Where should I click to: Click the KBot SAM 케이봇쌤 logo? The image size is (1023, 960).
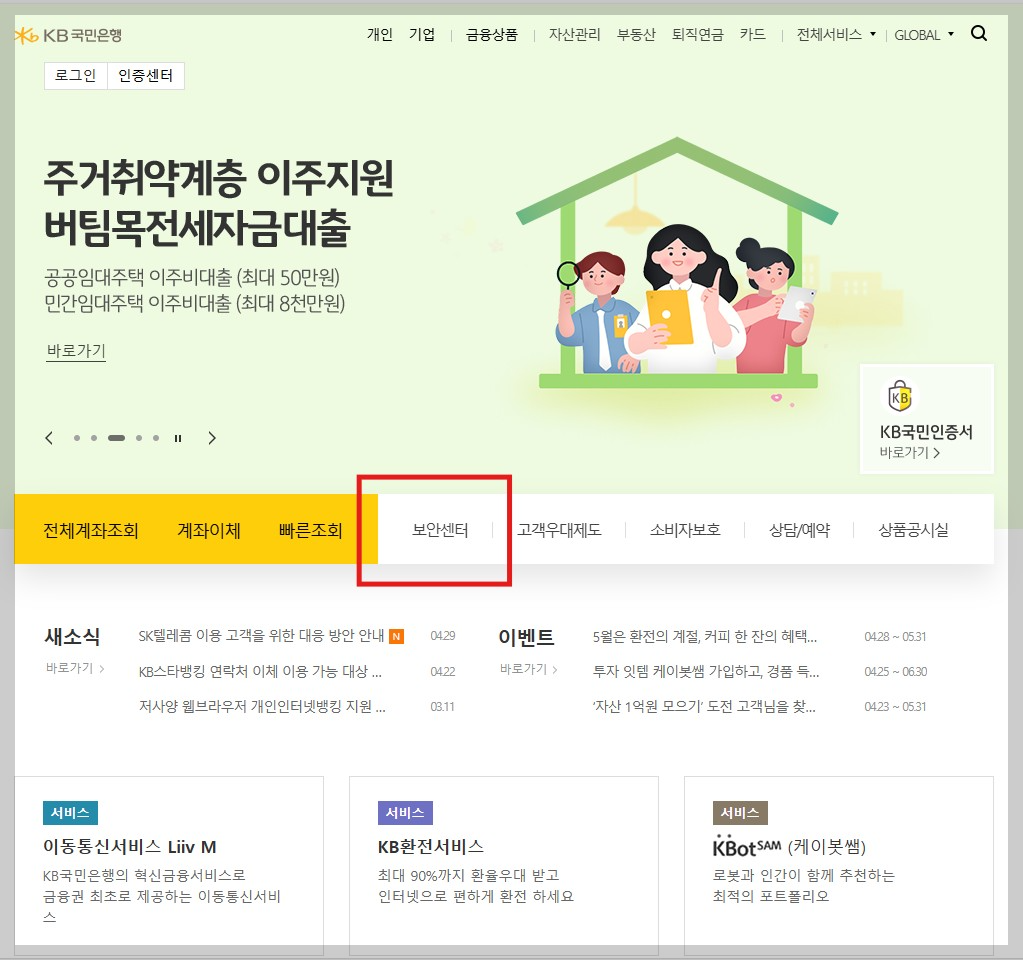747,844
